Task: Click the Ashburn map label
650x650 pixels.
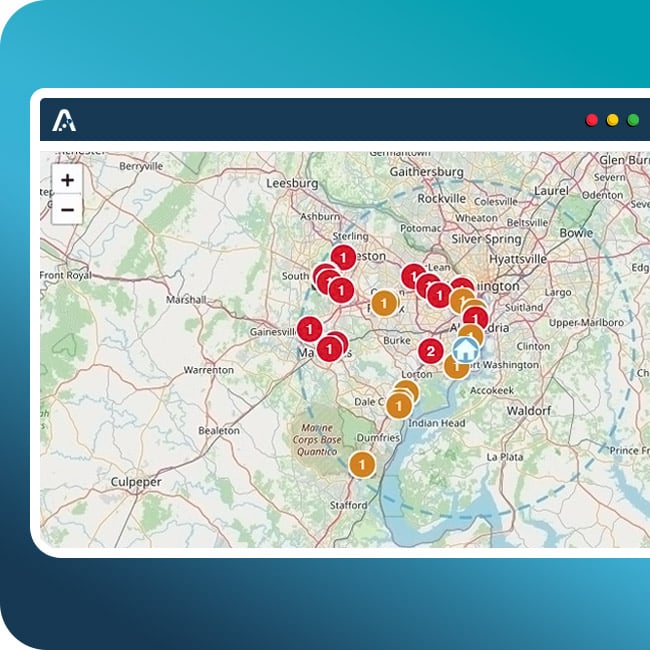Action: [x=320, y=216]
